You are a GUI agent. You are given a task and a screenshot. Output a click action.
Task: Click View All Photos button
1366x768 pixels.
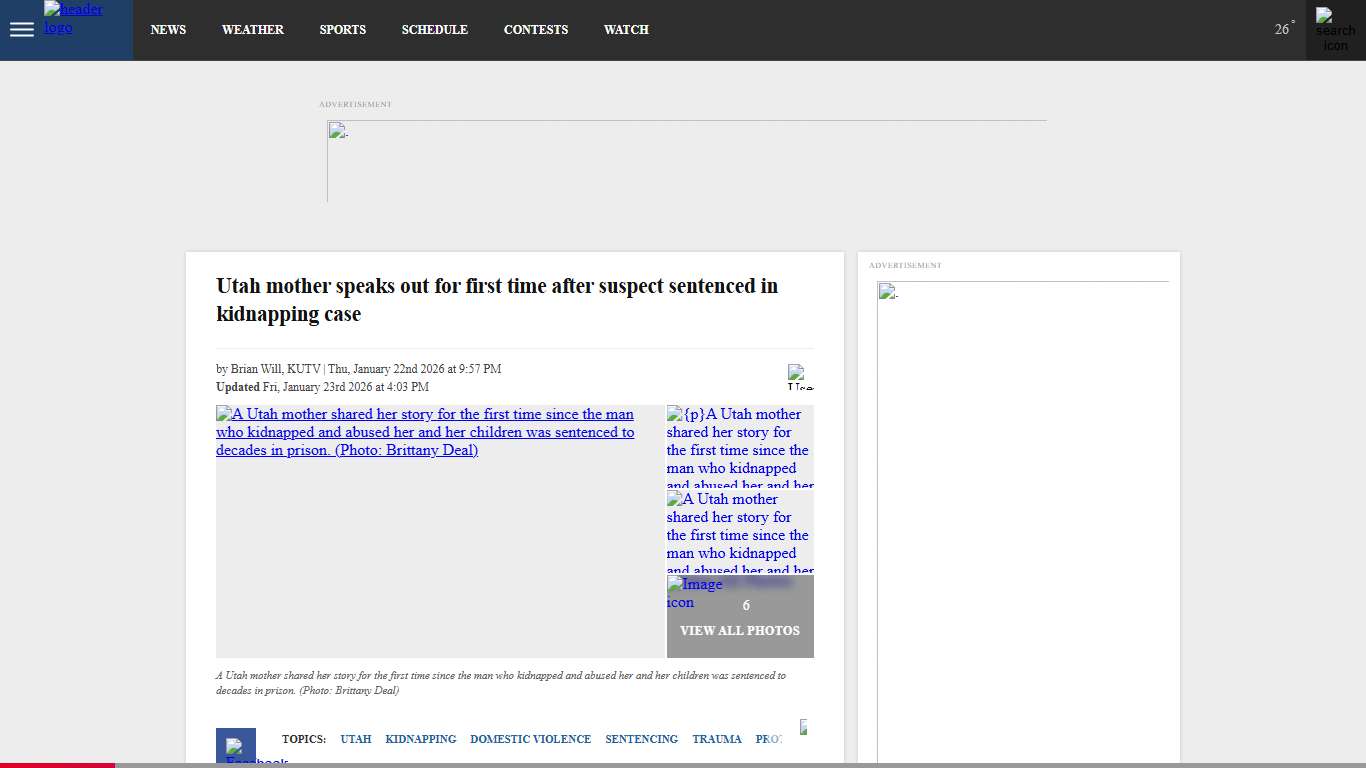(740, 630)
